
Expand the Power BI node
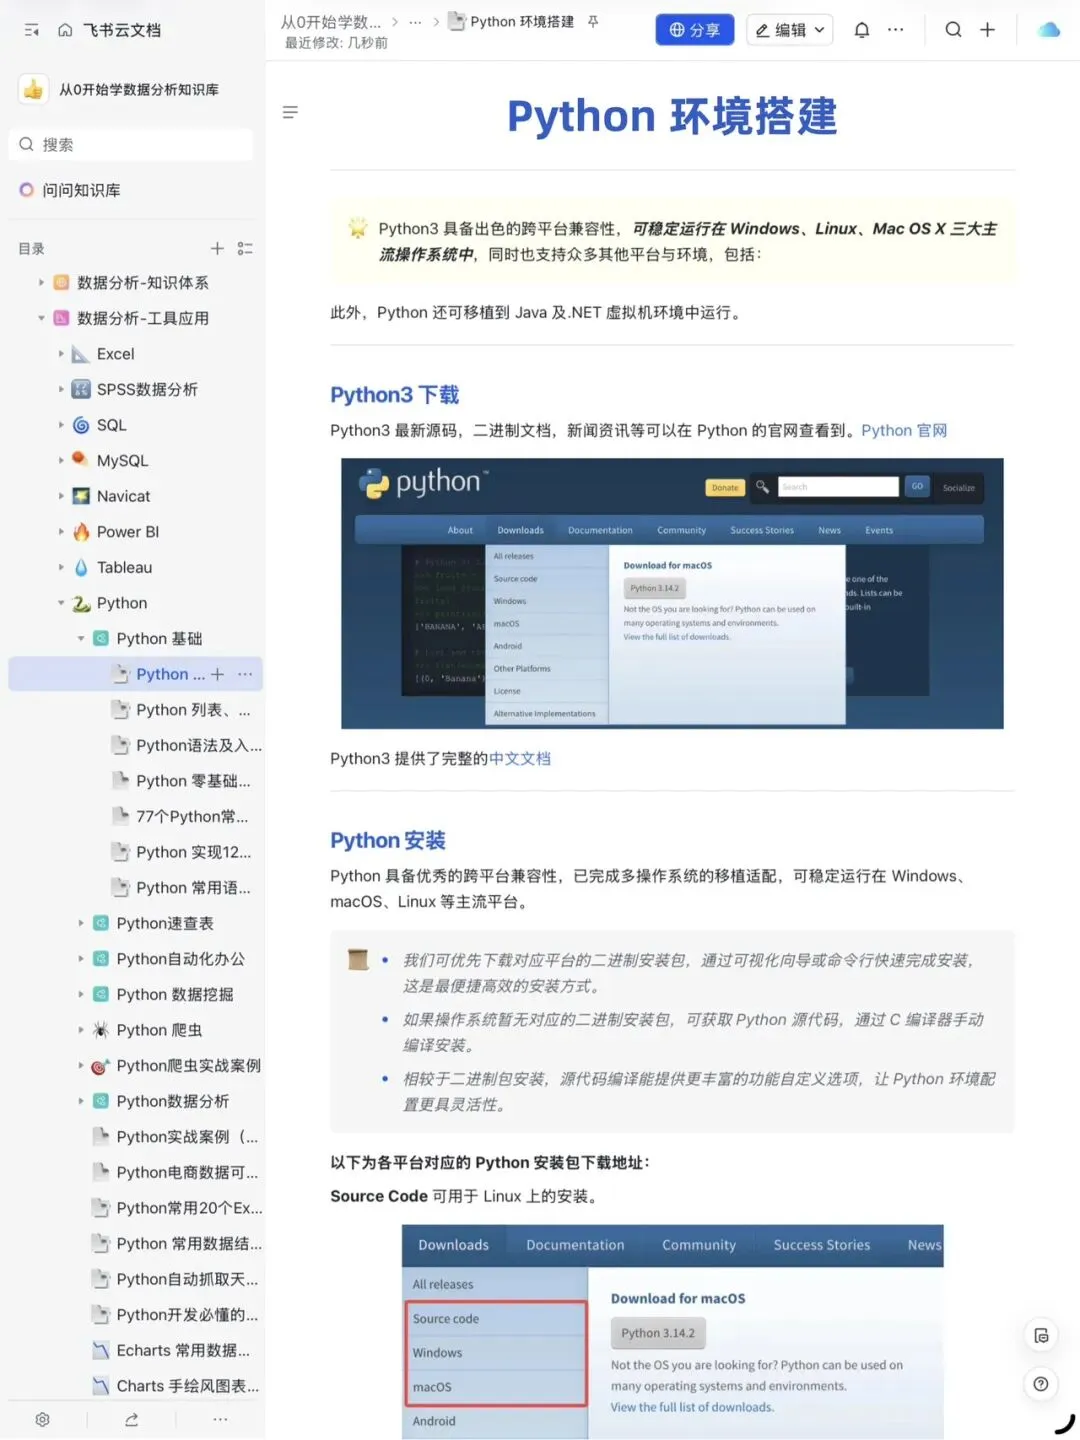pos(61,532)
